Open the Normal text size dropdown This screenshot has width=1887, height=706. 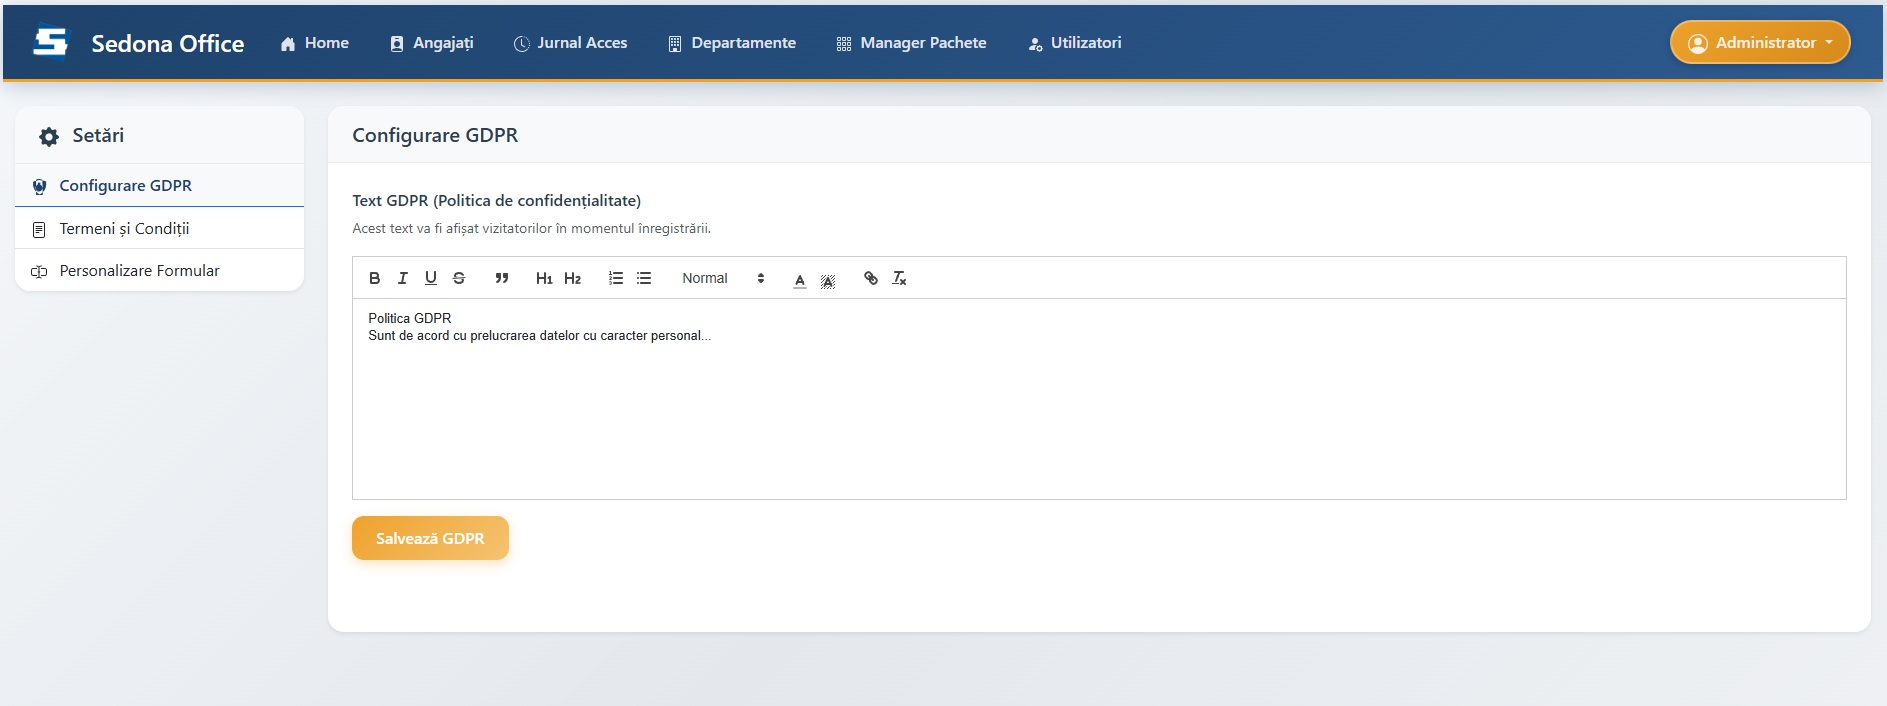point(722,279)
